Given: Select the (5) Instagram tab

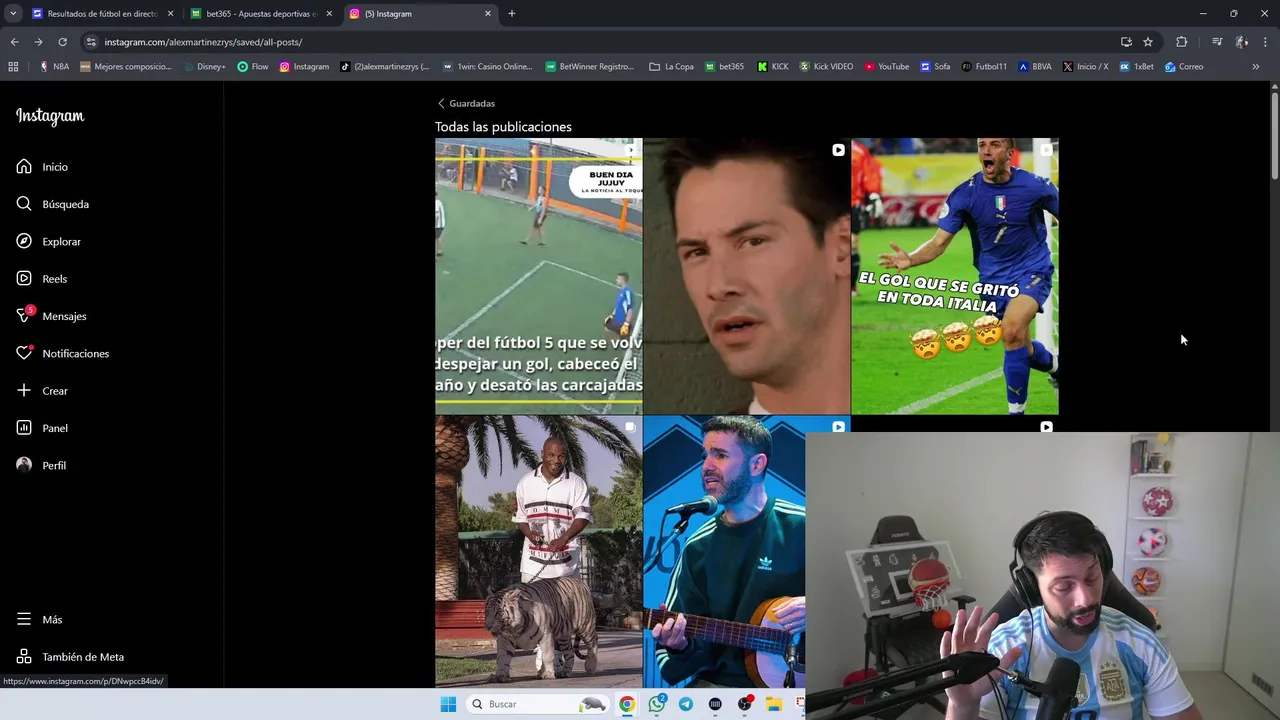Looking at the screenshot, I should tap(420, 14).
